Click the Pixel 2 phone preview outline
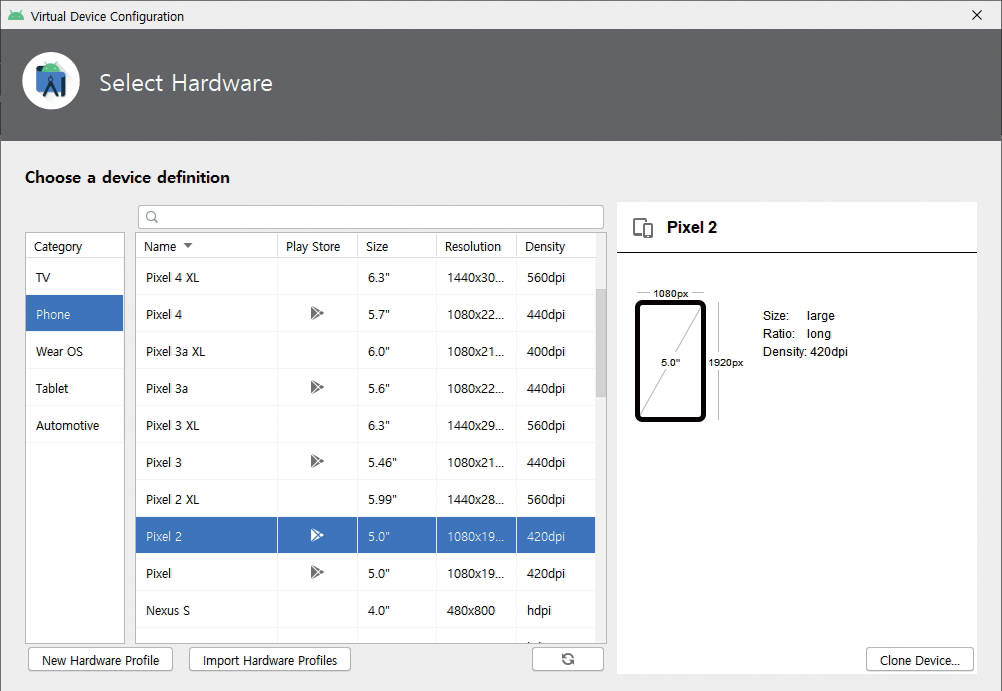1002x691 pixels. pyautogui.click(x=670, y=361)
